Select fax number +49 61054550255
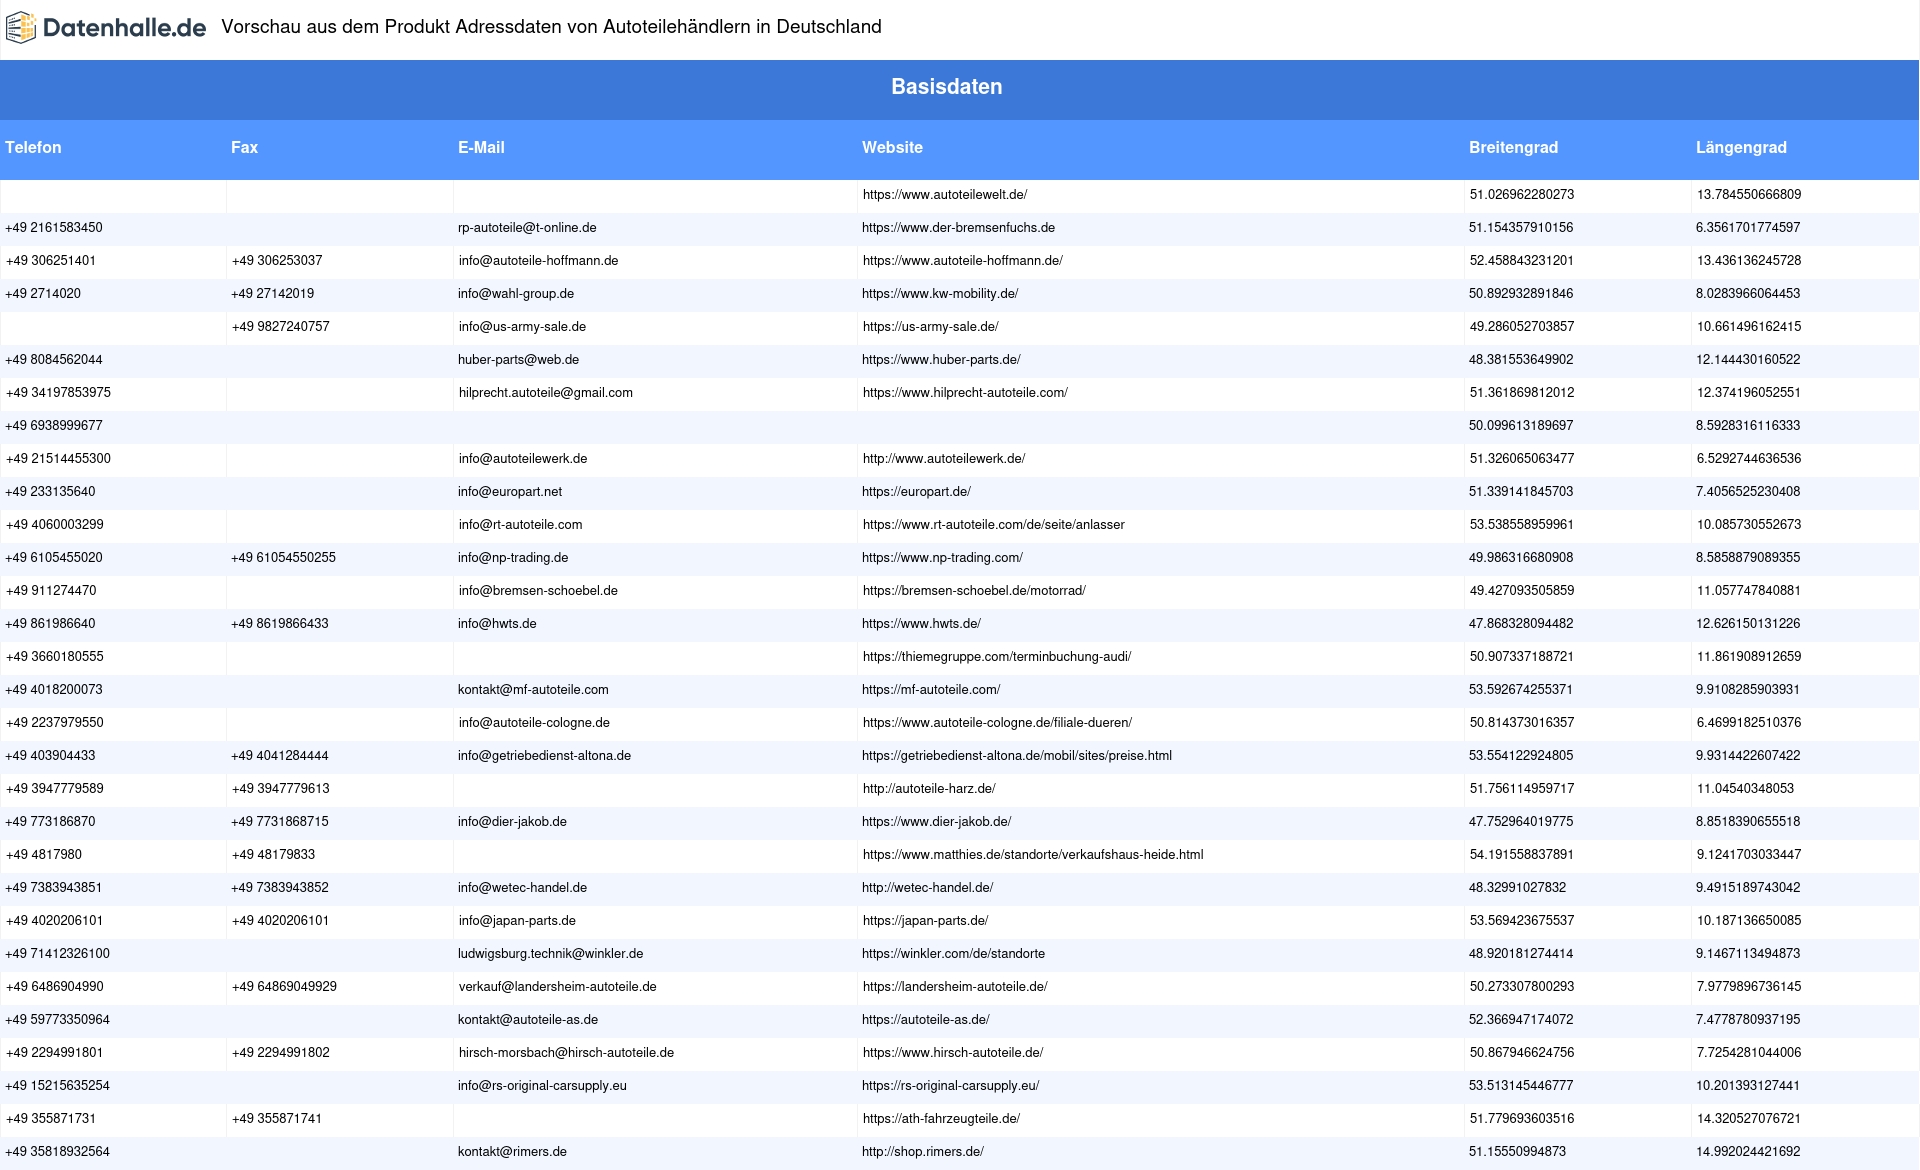1920x1170 pixels. point(283,558)
